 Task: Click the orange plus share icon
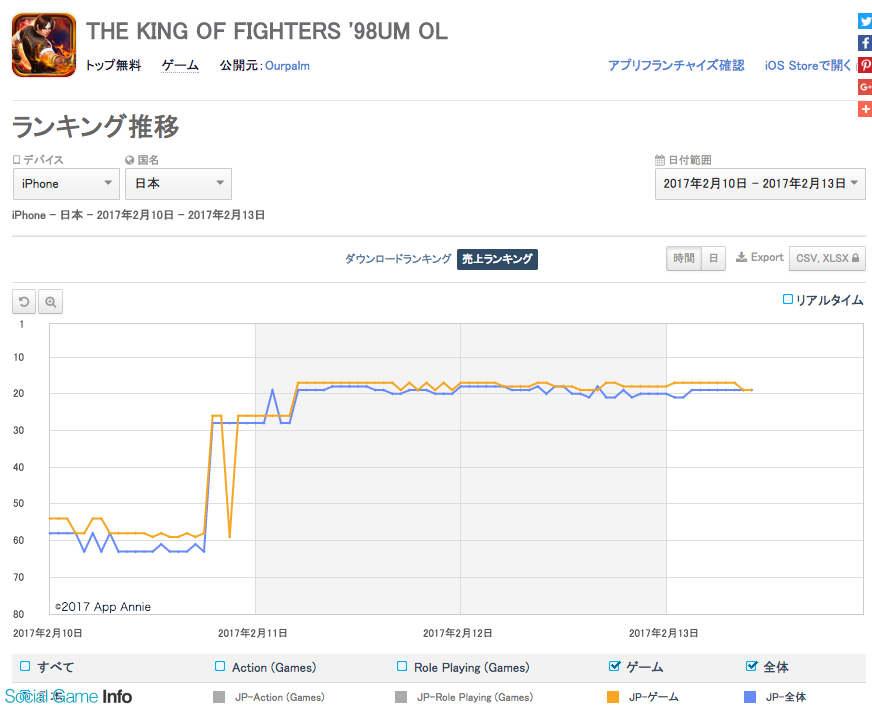point(865,109)
